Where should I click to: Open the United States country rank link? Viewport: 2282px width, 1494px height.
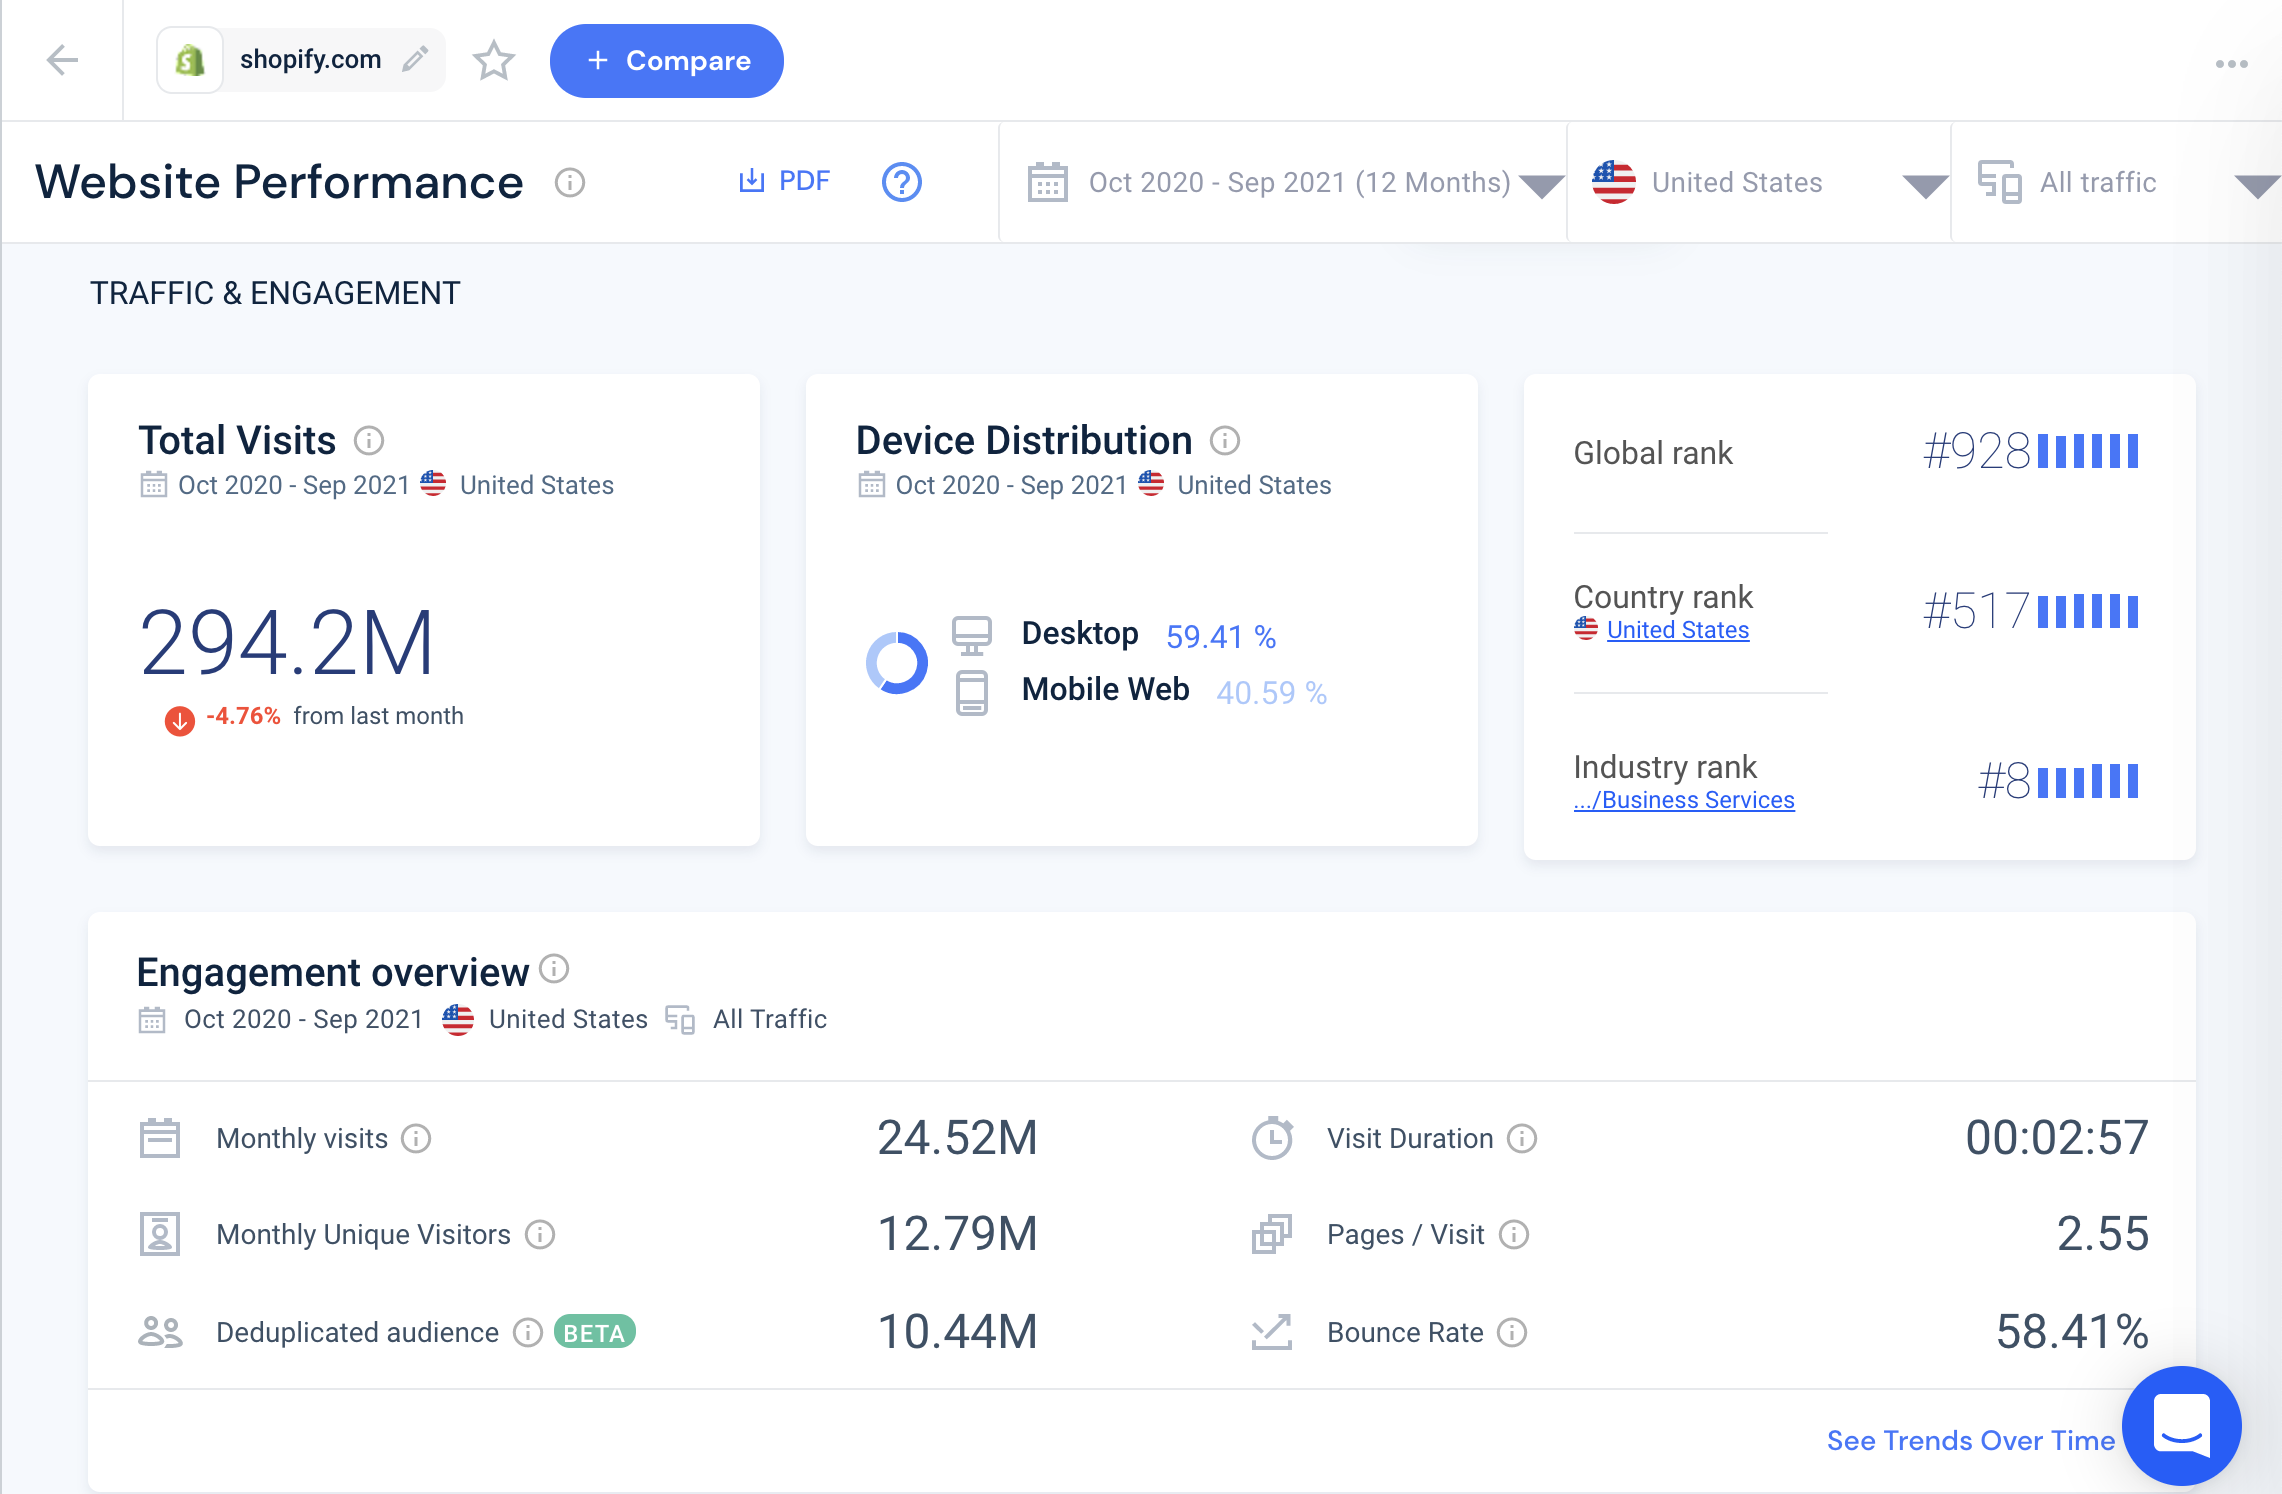pos(1678,630)
